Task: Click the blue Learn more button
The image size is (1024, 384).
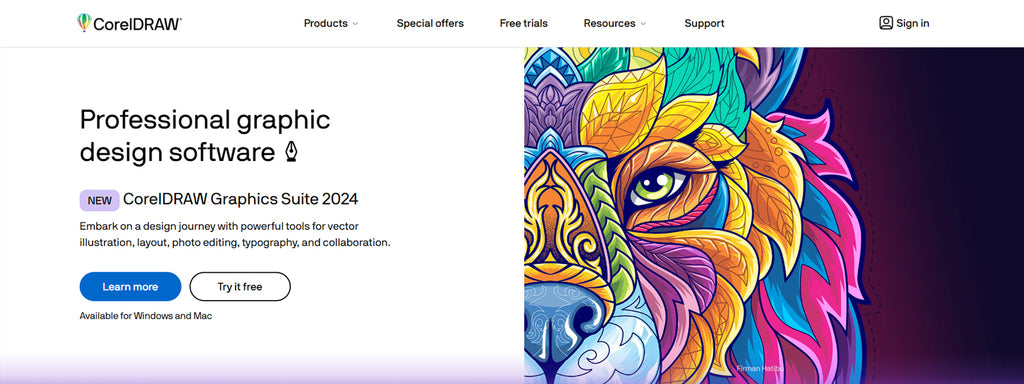Action: pos(130,287)
